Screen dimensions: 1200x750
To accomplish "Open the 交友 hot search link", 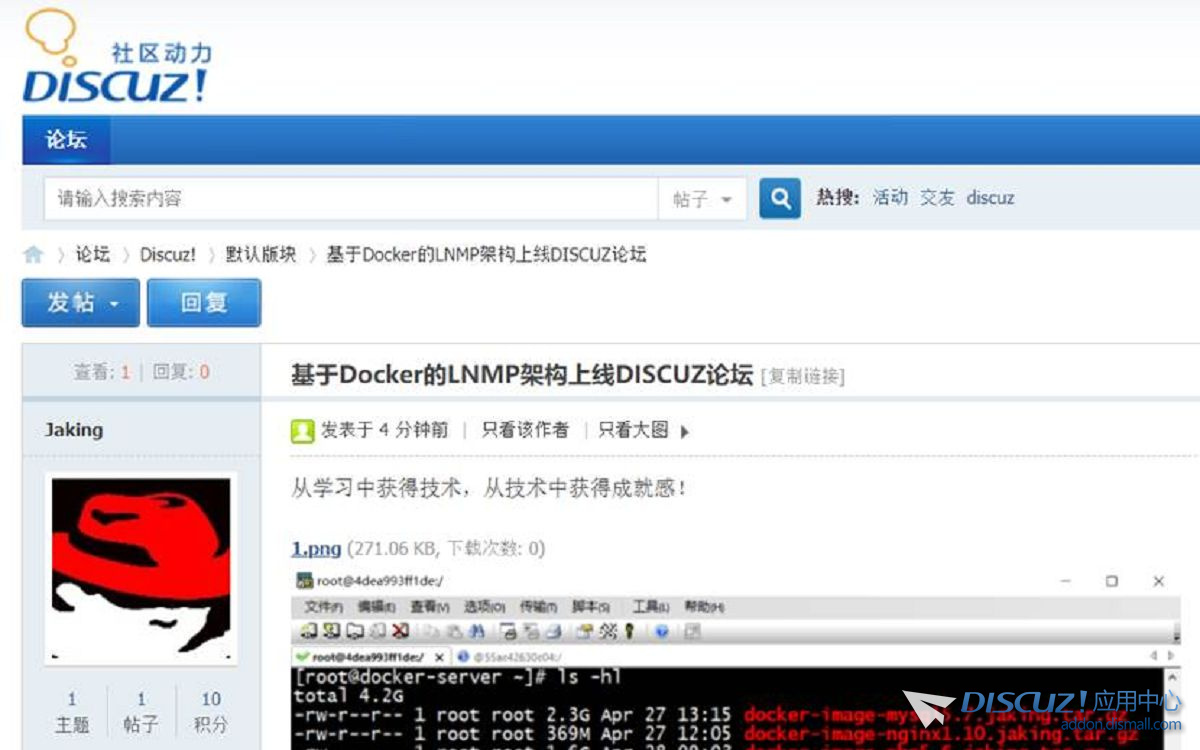I will [937, 198].
